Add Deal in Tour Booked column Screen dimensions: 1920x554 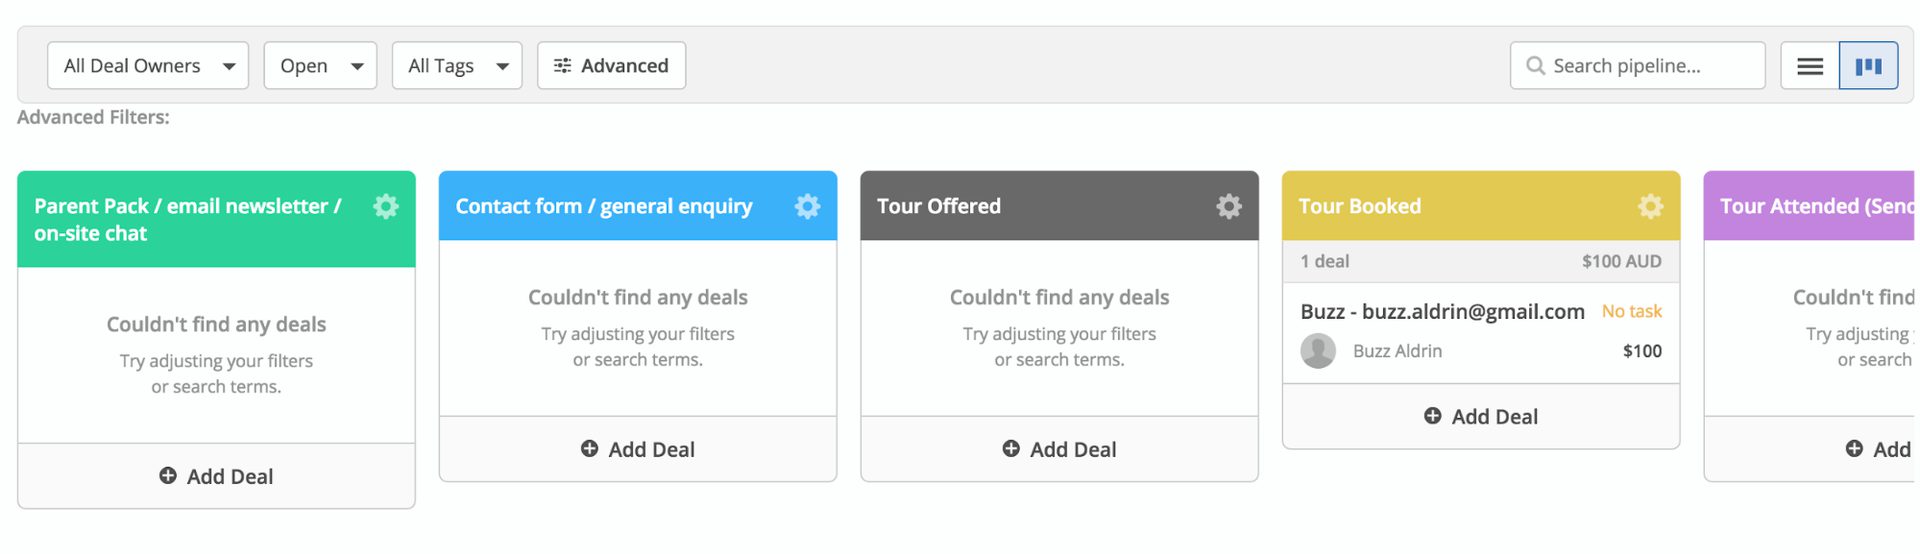click(1481, 417)
